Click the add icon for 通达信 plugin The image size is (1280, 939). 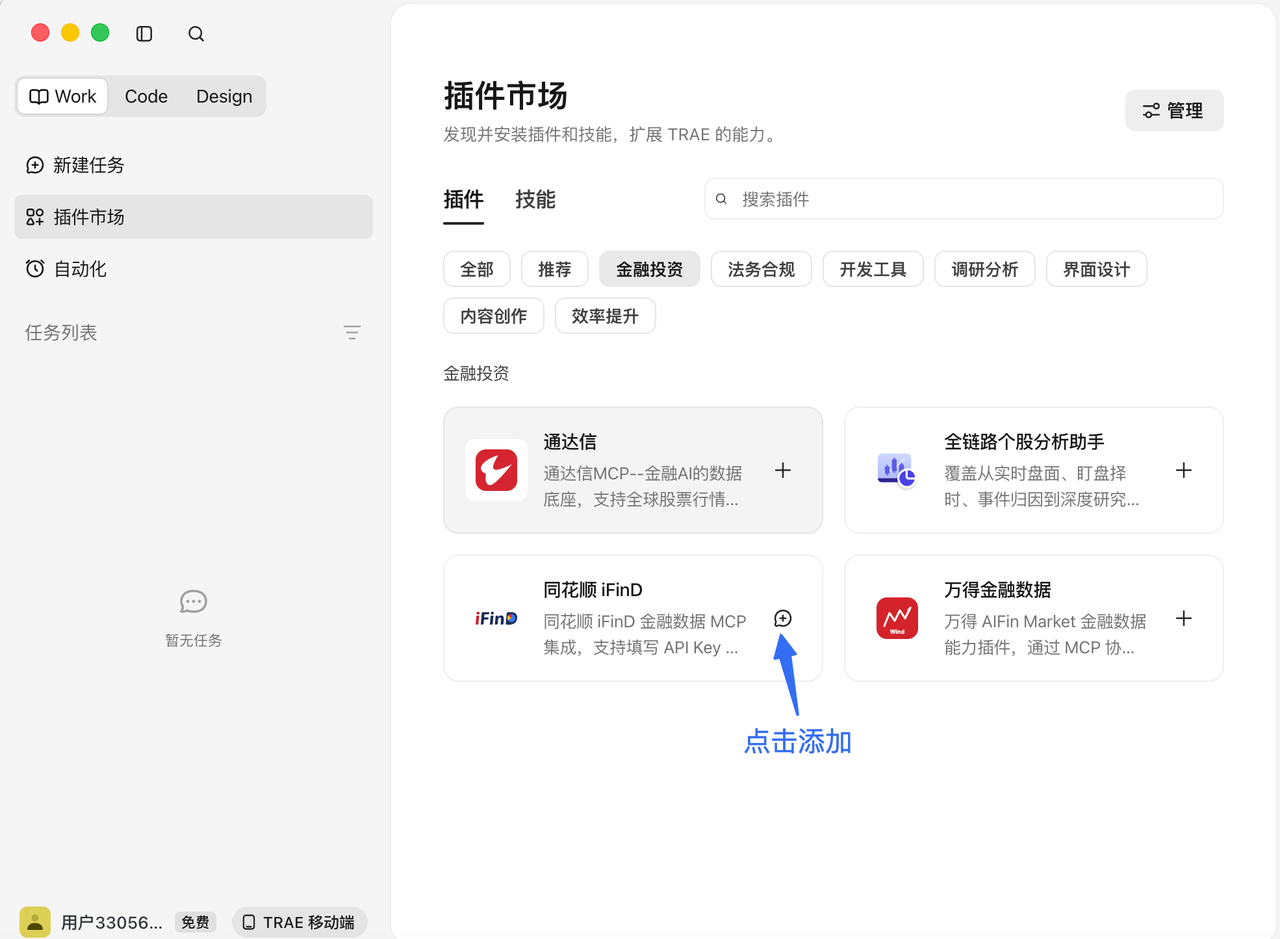[783, 470]
